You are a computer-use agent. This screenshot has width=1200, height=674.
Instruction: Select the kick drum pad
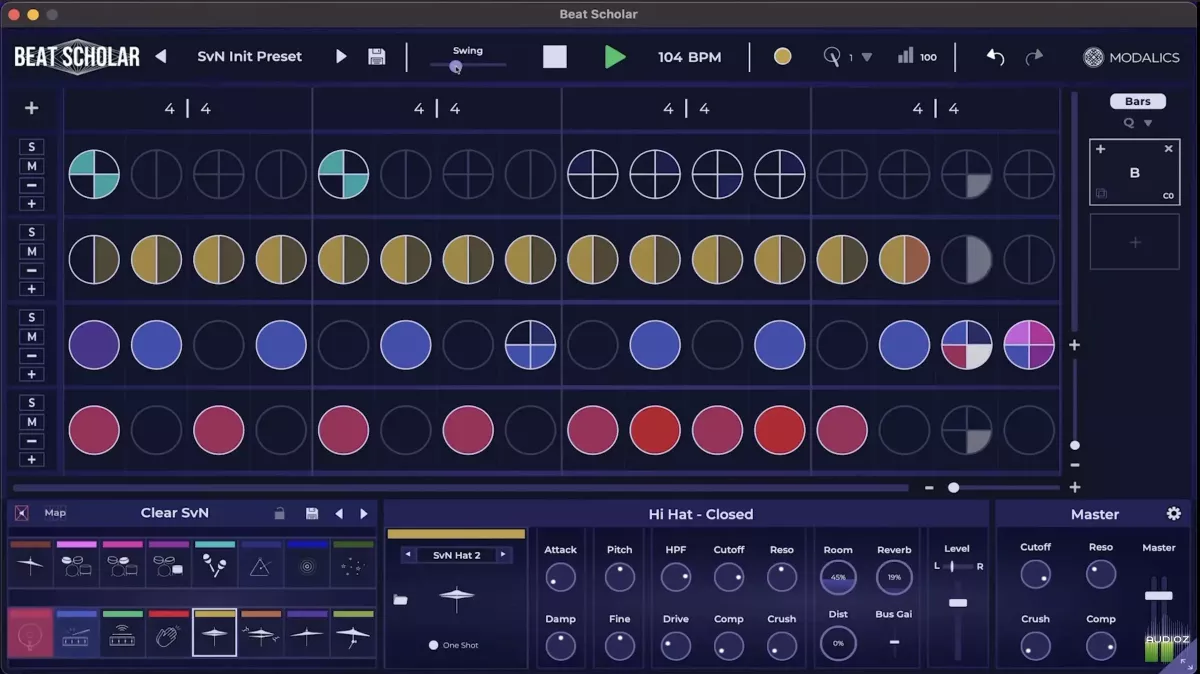pos(31,634)
